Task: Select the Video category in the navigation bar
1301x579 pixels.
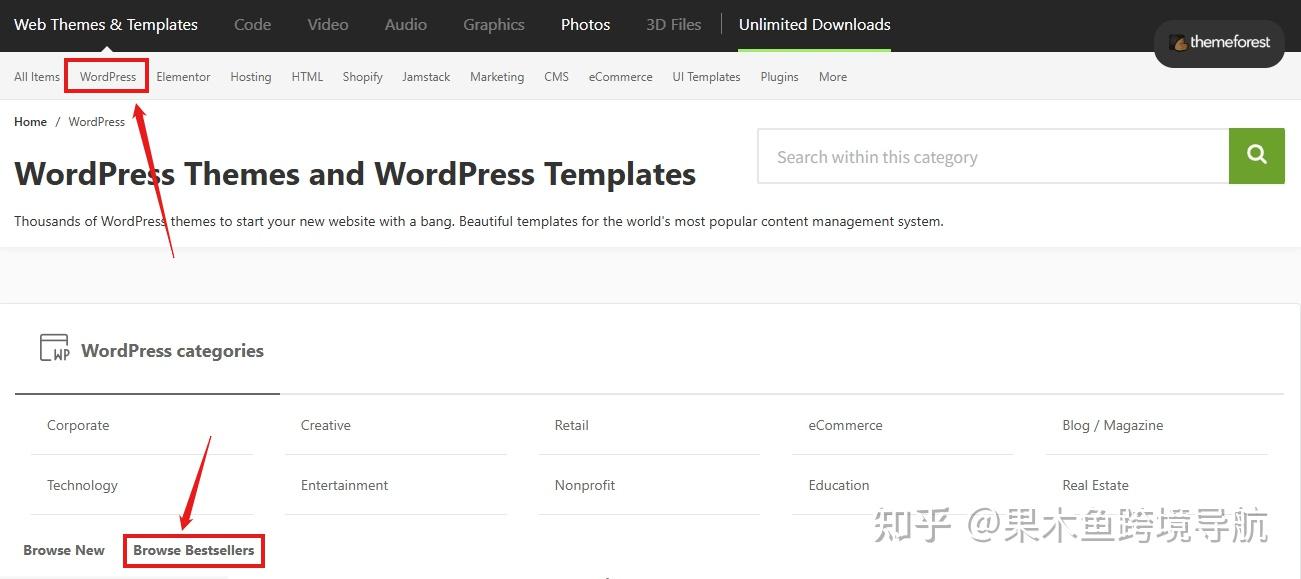Action: coord(327,24)
